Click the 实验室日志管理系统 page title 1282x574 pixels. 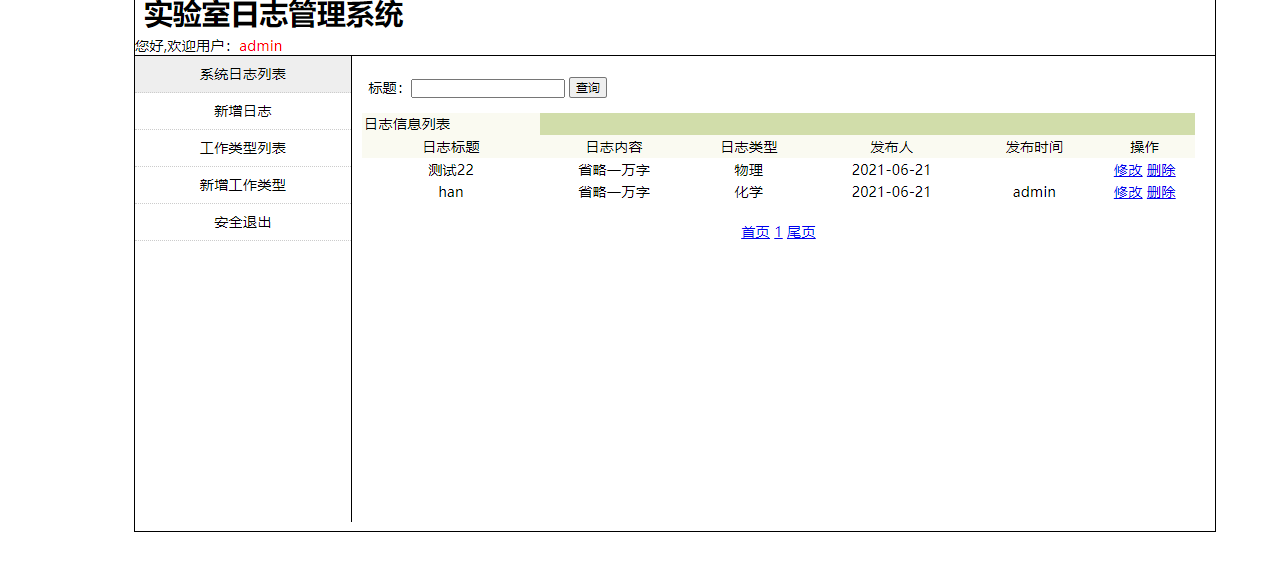click(273, 16)
